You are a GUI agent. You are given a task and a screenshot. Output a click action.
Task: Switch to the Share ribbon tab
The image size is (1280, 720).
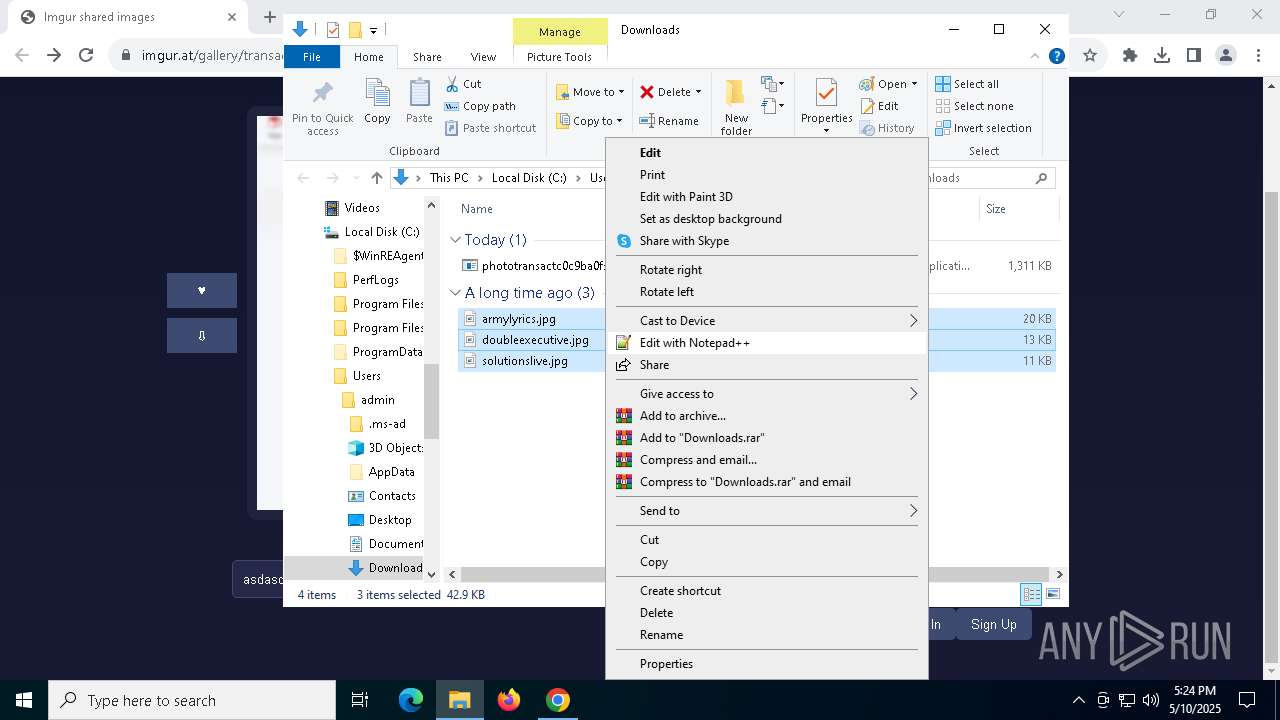point(427,57)
